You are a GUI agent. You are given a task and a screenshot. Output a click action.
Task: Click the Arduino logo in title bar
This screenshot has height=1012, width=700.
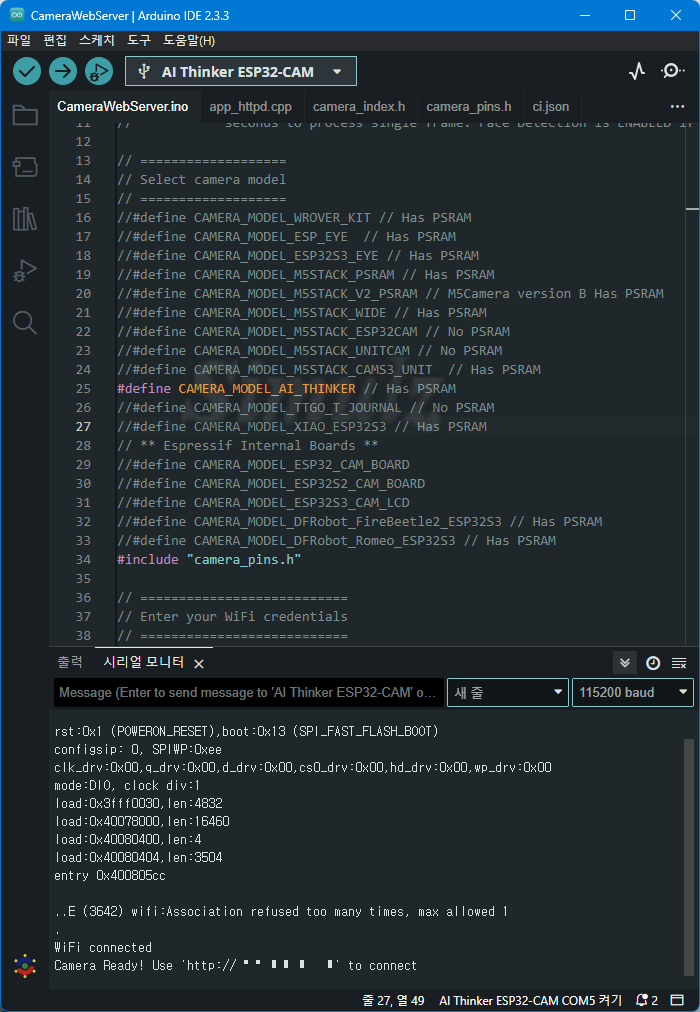tap(17, 15)
